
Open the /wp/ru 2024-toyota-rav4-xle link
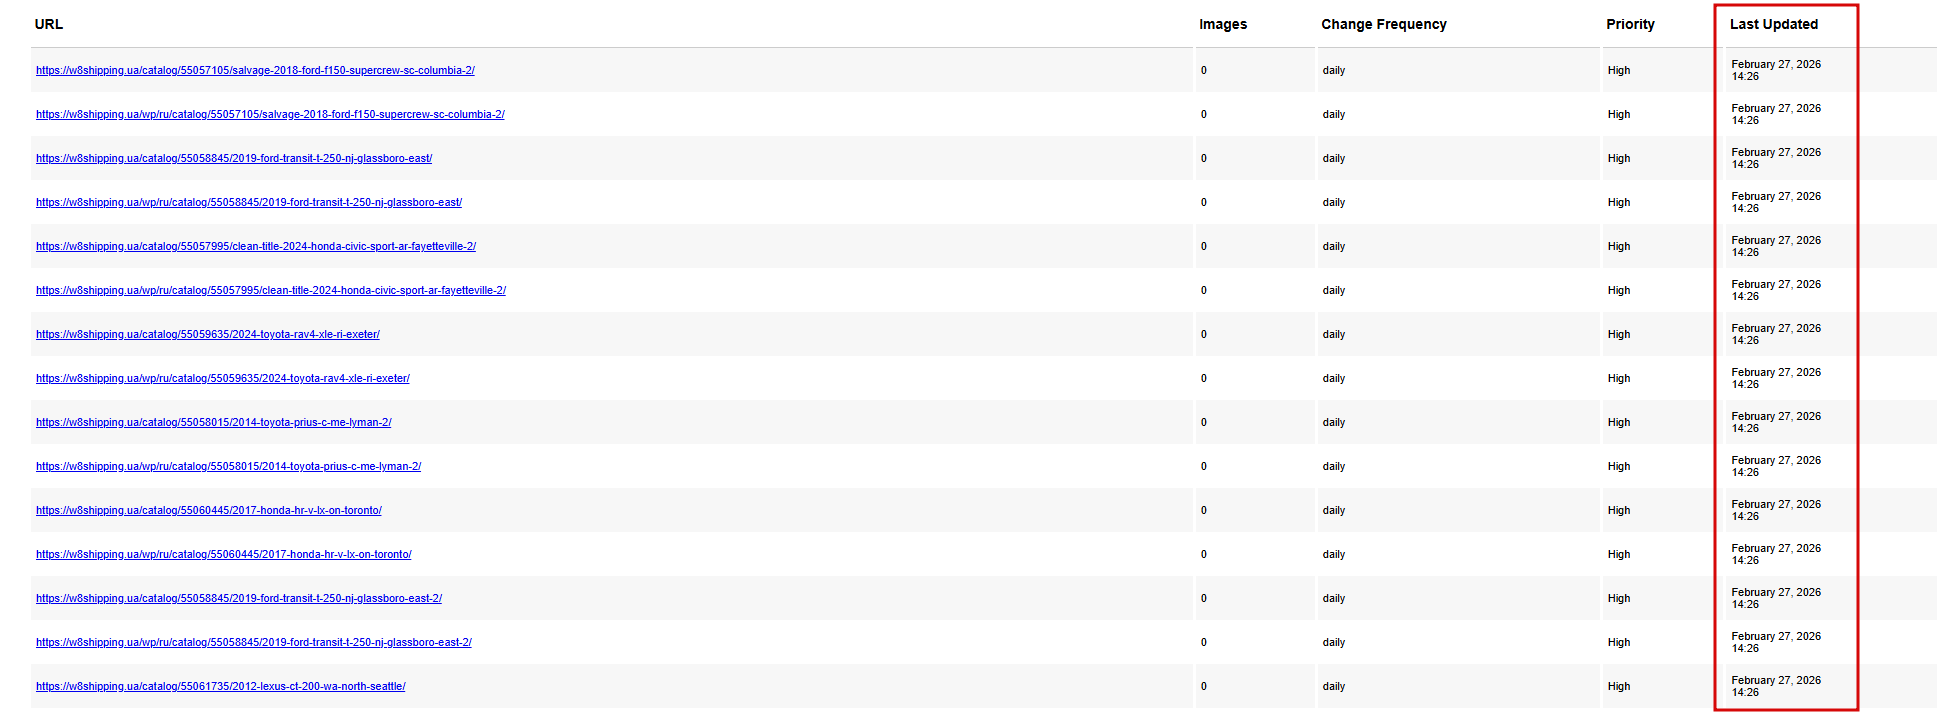223,378
